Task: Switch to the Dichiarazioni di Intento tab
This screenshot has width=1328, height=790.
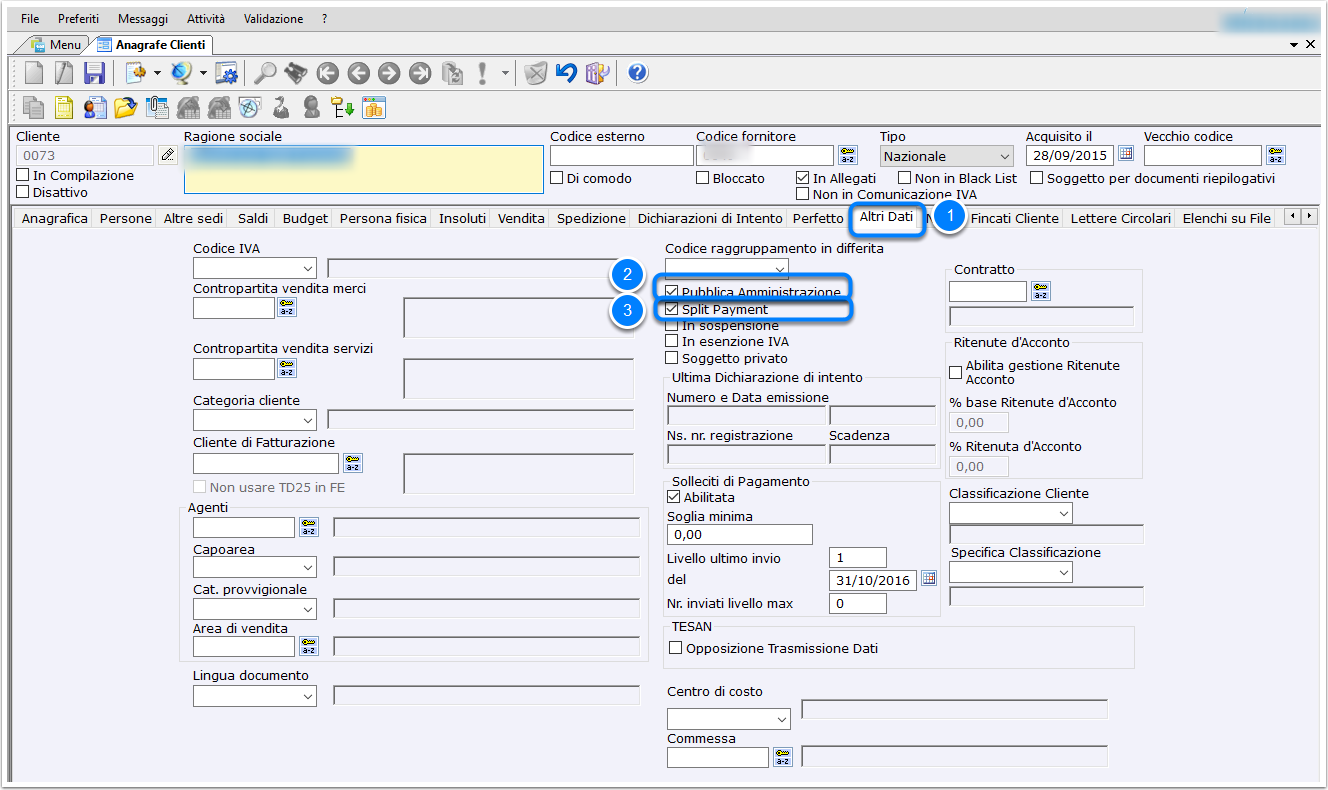Action: [x=710, y=218]
